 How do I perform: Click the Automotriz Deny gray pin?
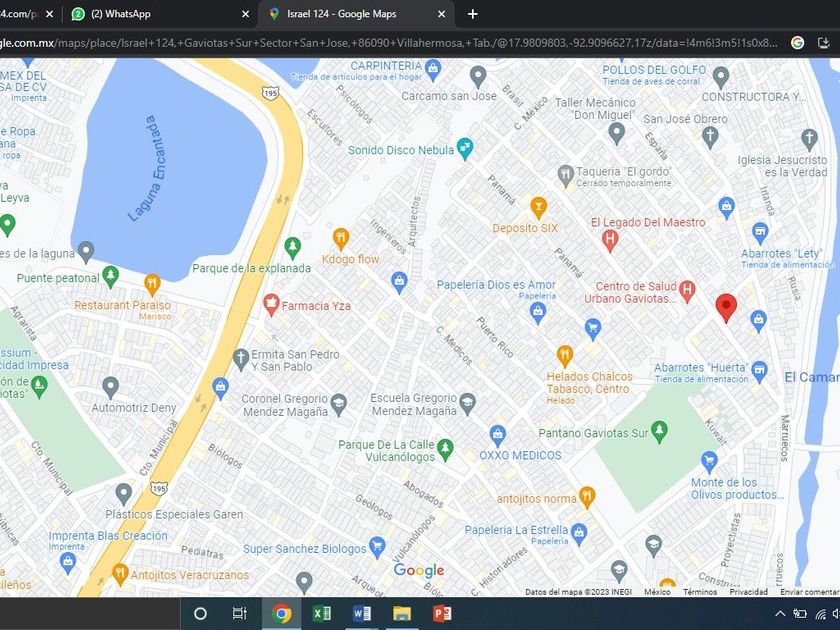pos(110,387)
